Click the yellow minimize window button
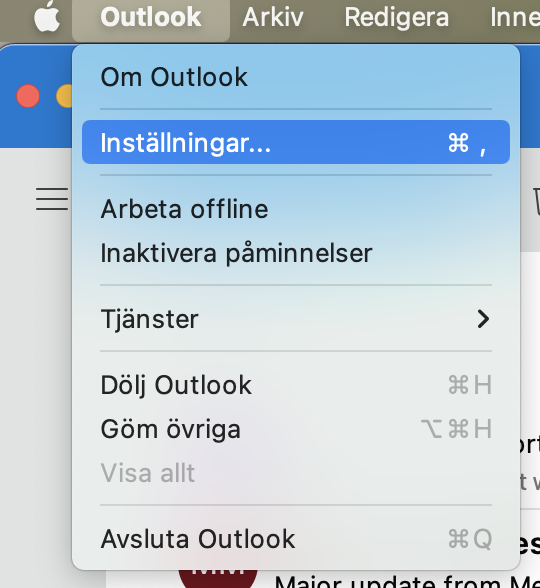This screenshot has height=588, width=540. click(64, 96)
